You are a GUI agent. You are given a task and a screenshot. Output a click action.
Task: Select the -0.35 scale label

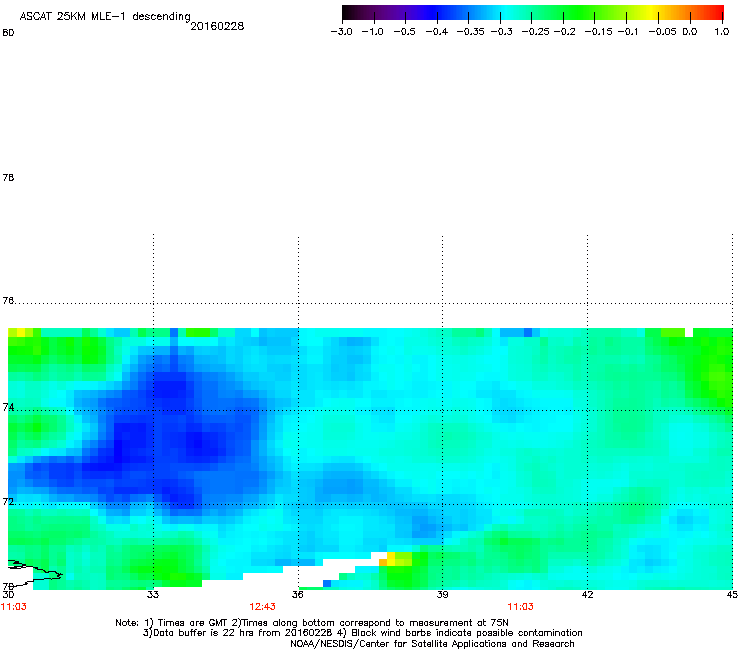(470, 32)
